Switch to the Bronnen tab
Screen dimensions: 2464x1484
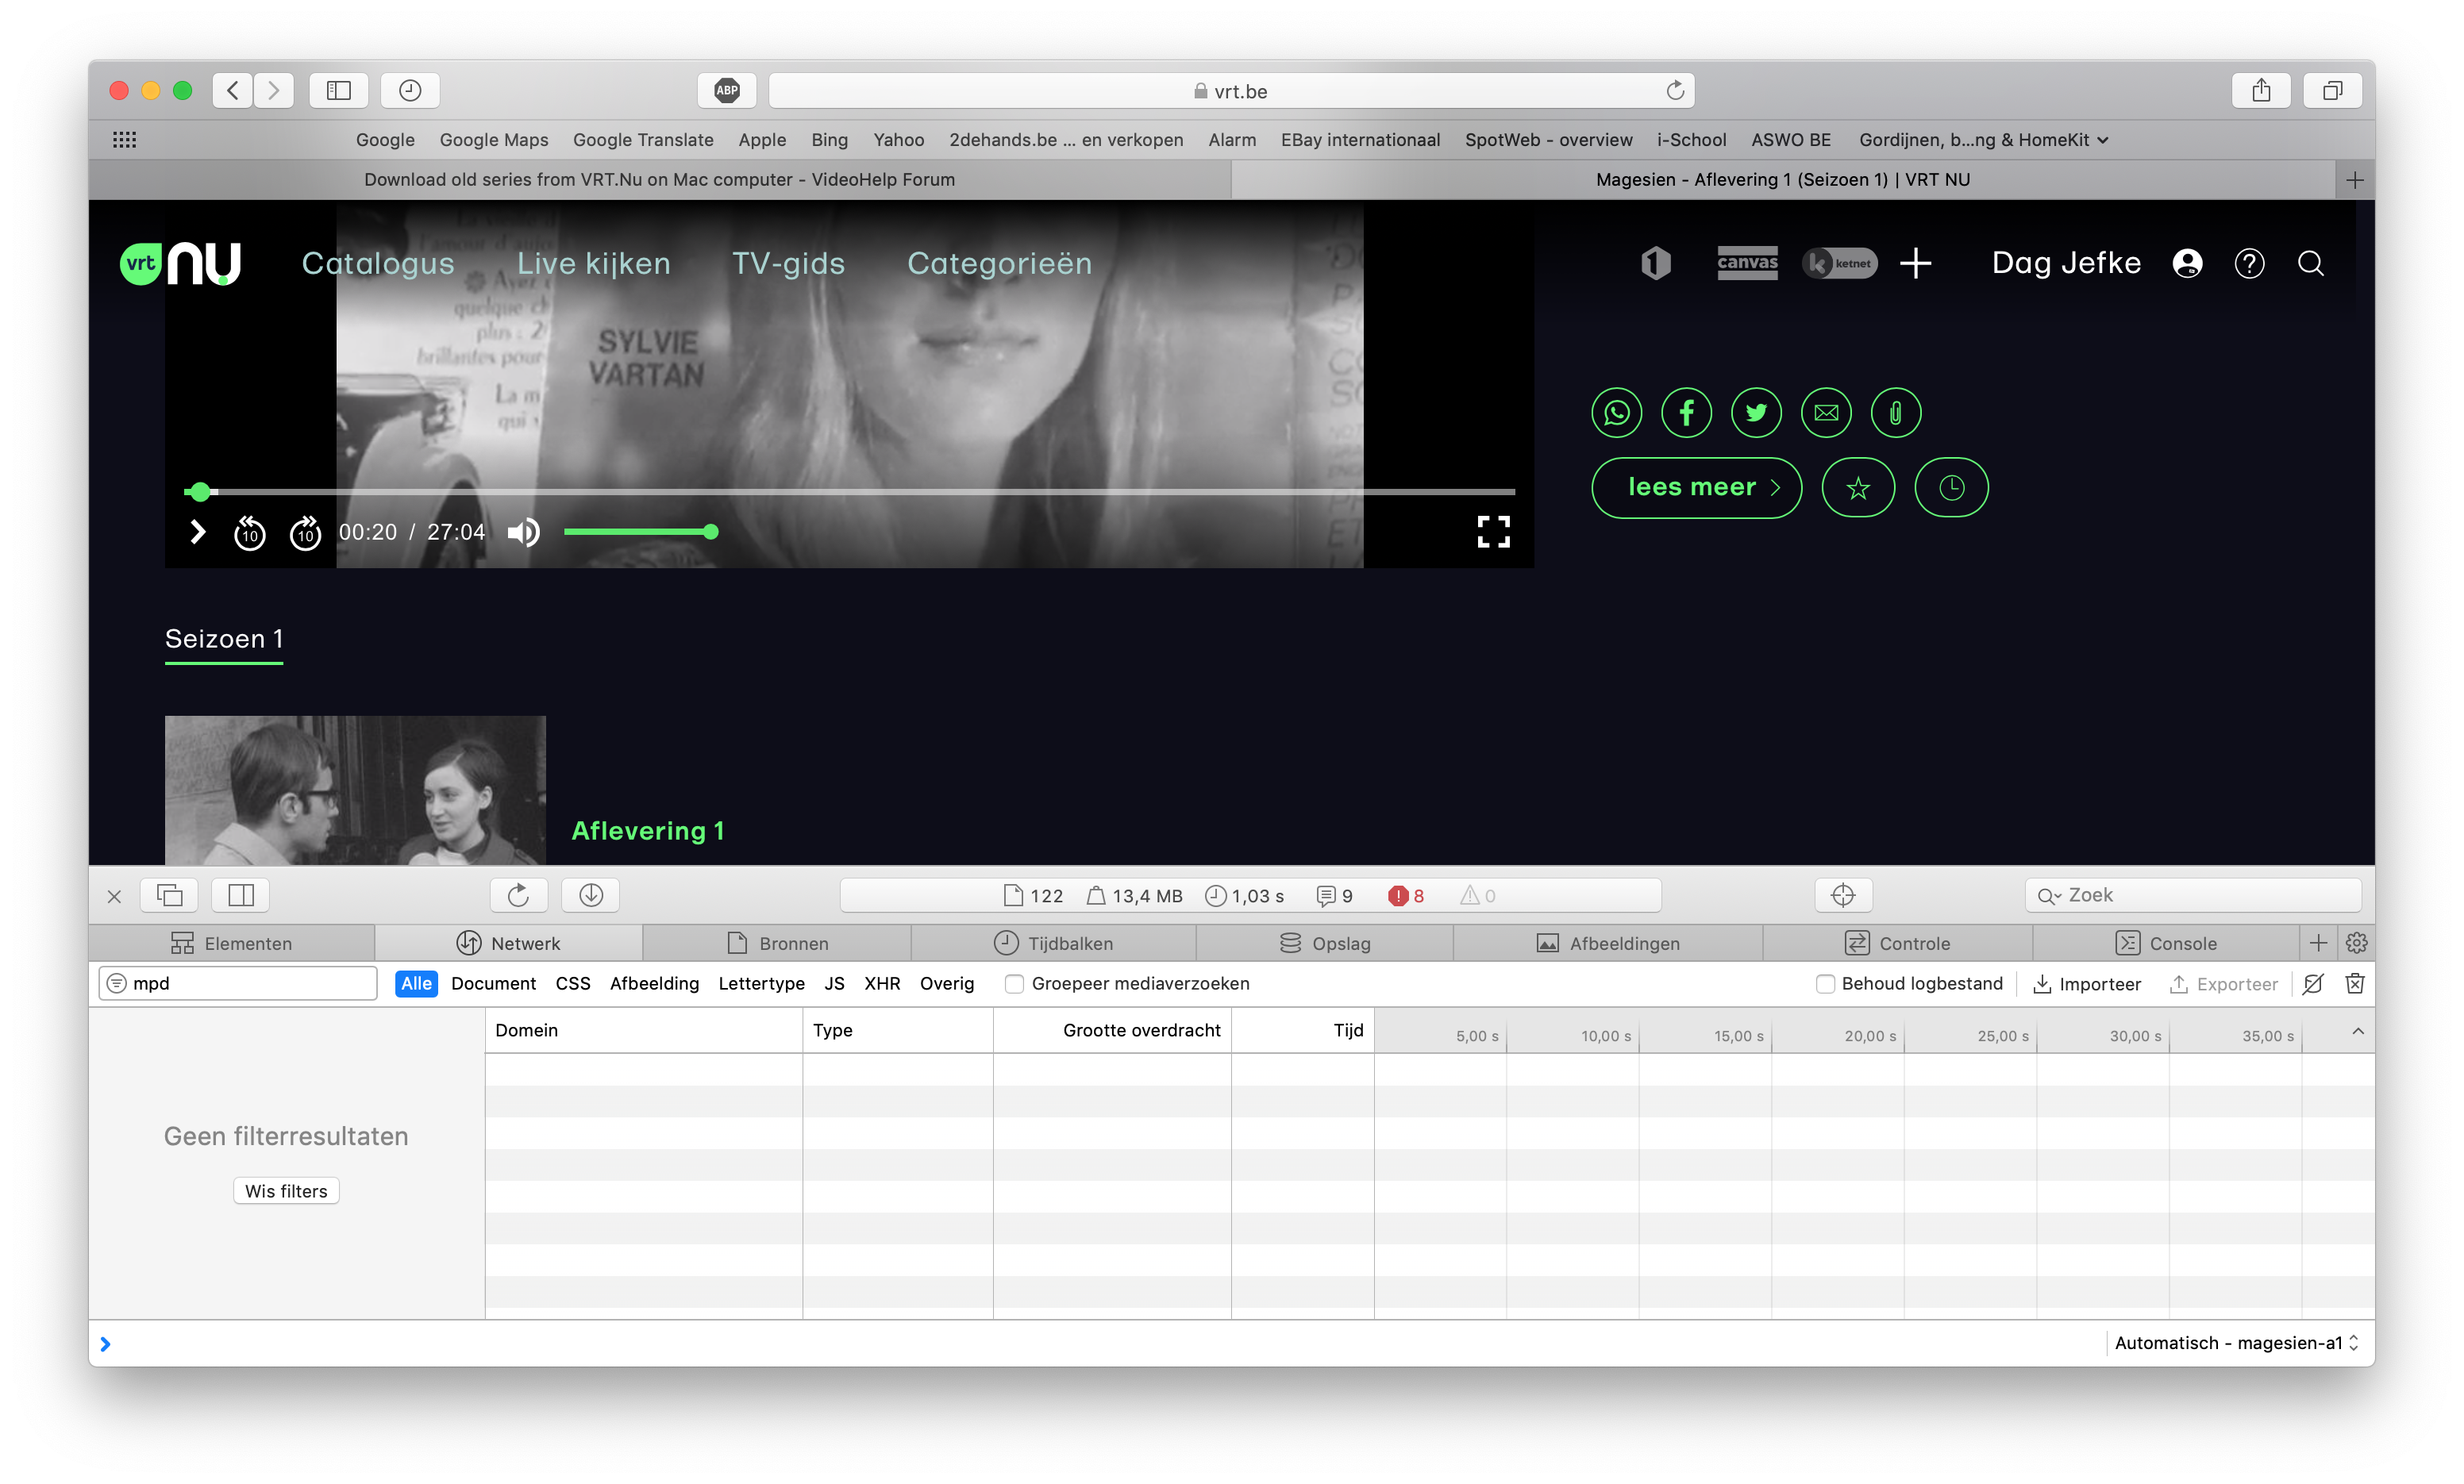[x=777, y=943]
